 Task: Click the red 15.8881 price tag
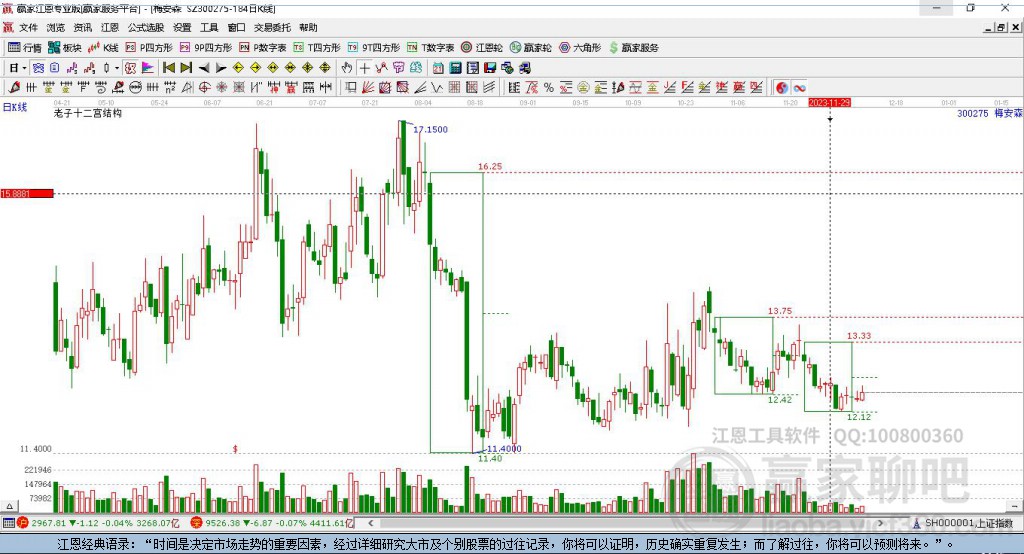27,193
